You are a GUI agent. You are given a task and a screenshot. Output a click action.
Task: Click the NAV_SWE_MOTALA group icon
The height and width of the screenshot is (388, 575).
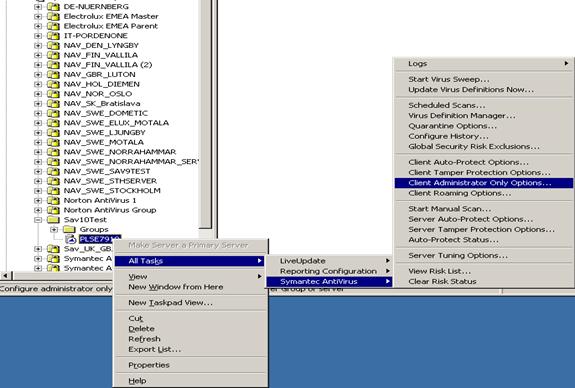pyautogui.click(x=53, y=142)
